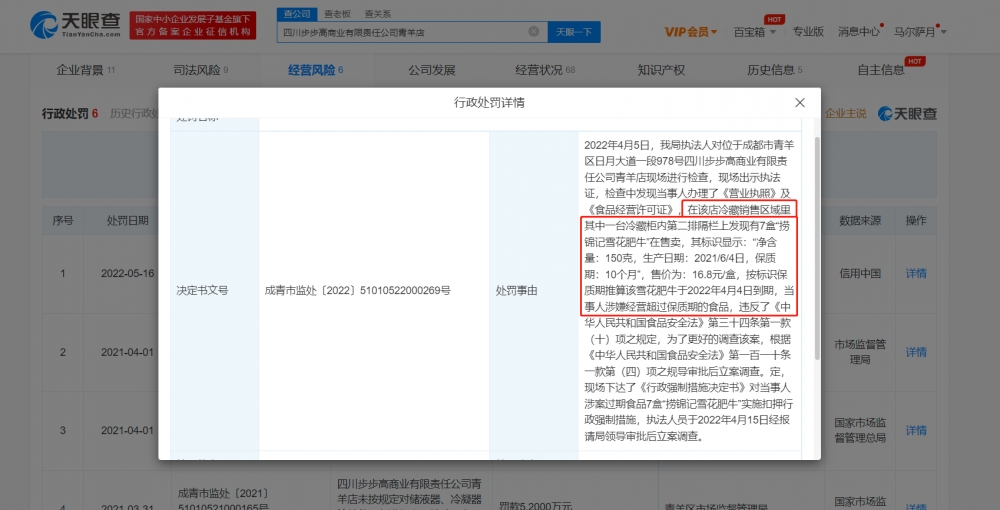The height and width of the screenshot is (510, 1000).
Task: Click the 操作 column header
Action: 916,221
